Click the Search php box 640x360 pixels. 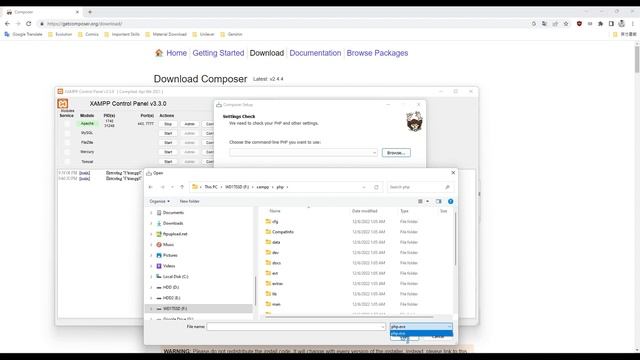(420, 187)
